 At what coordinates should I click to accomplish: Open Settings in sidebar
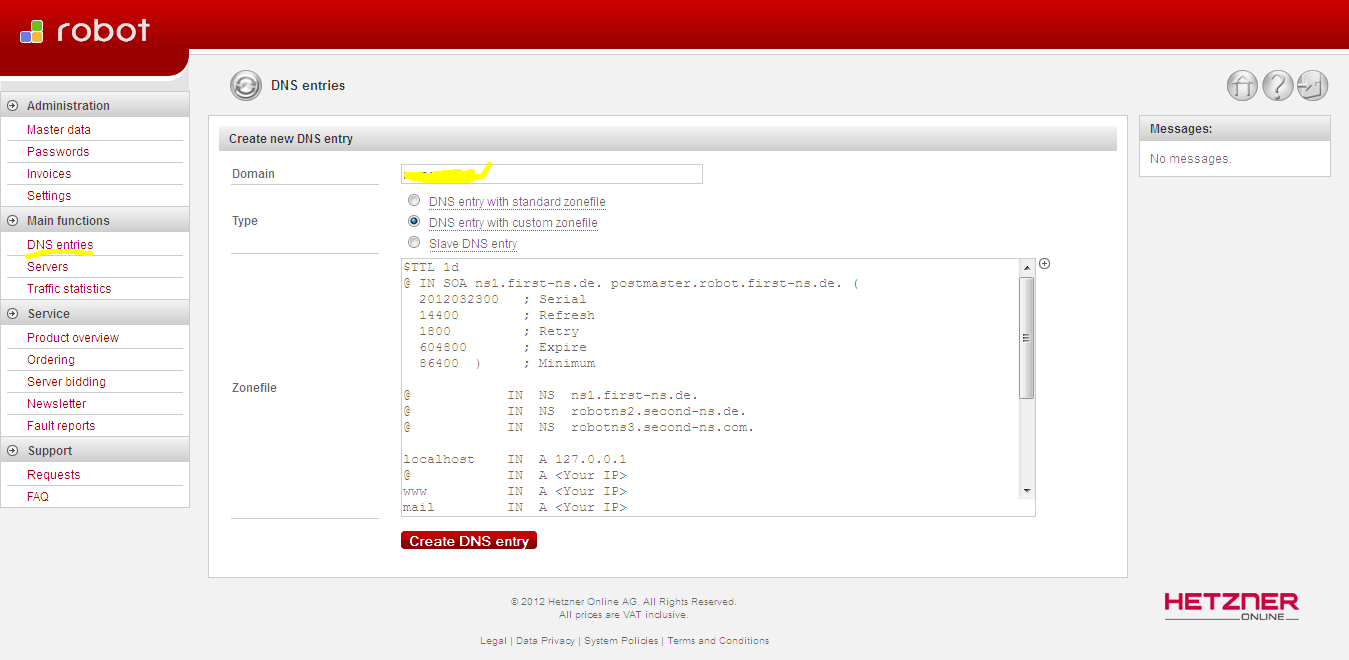(x=49, y=196)
